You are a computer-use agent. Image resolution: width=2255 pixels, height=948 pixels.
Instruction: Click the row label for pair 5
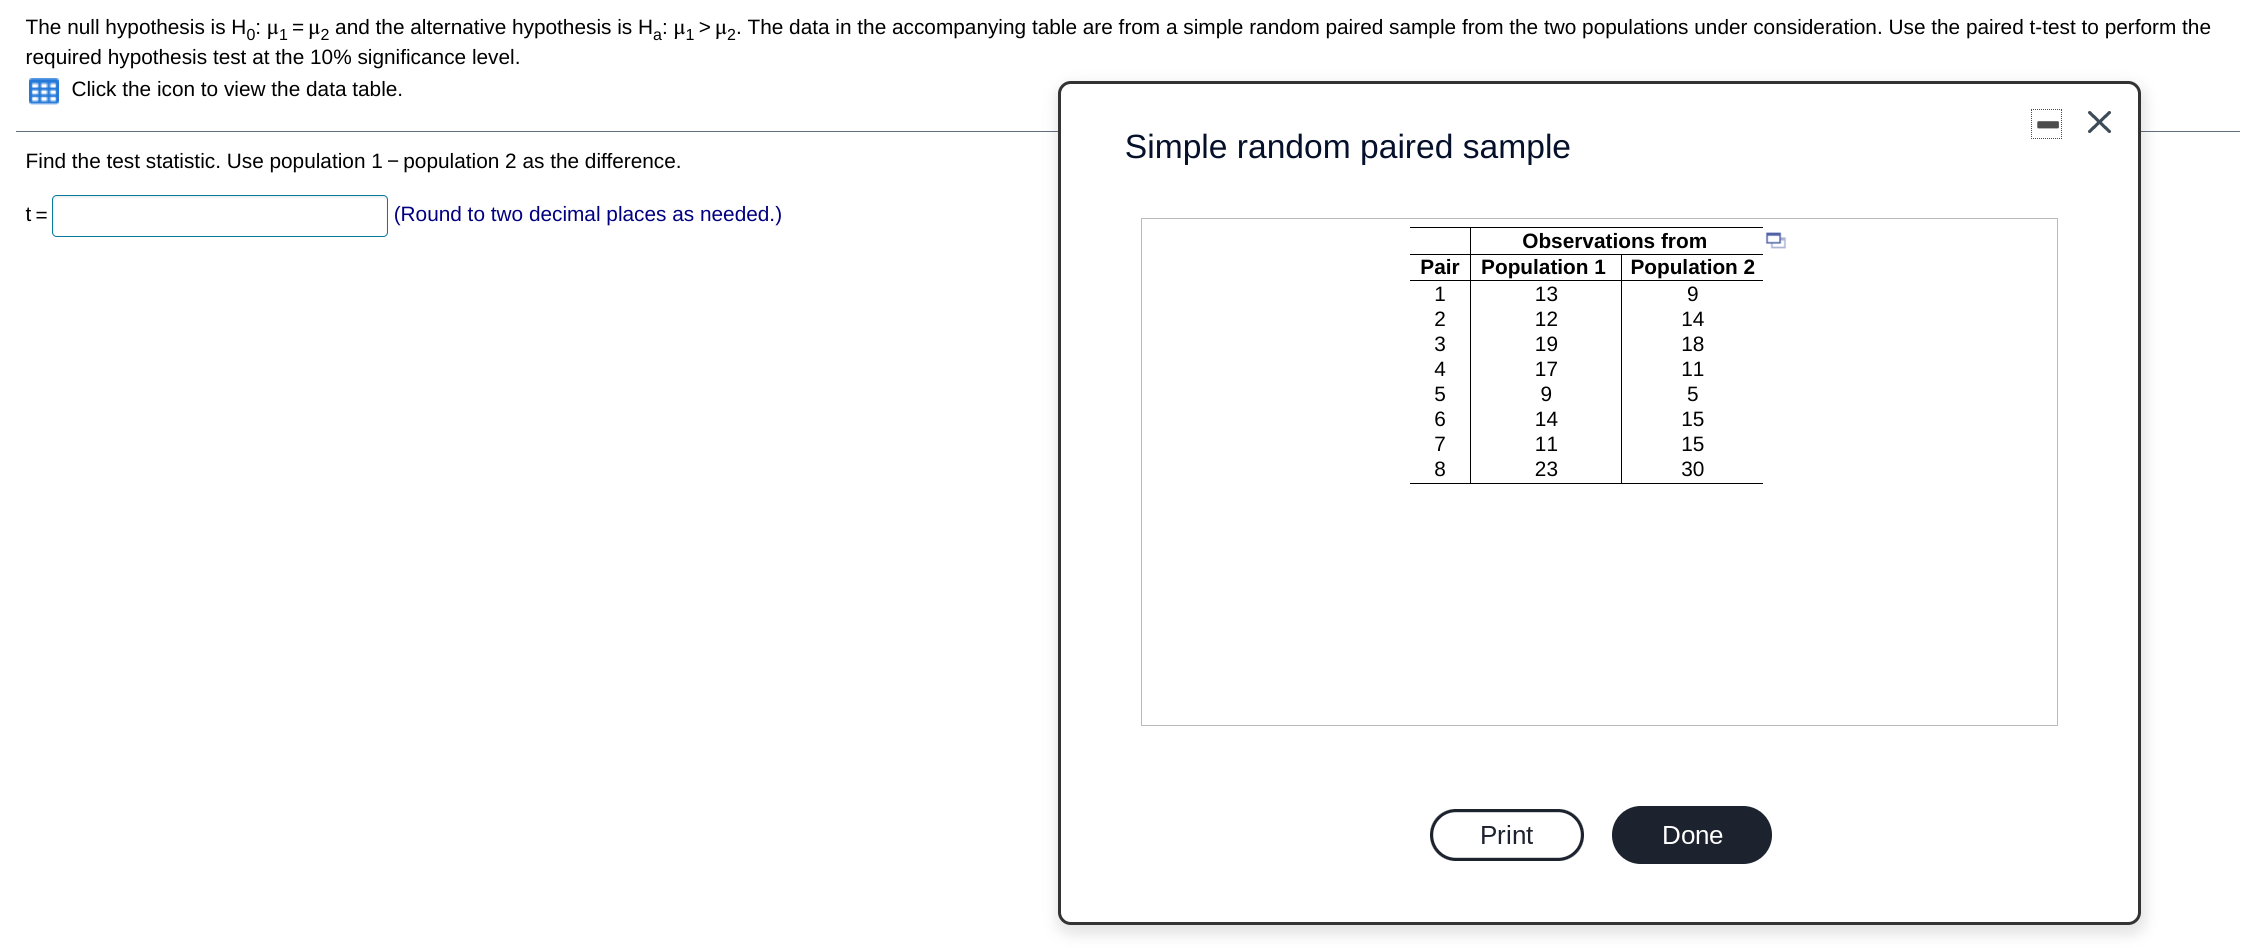click(1437, 394)
